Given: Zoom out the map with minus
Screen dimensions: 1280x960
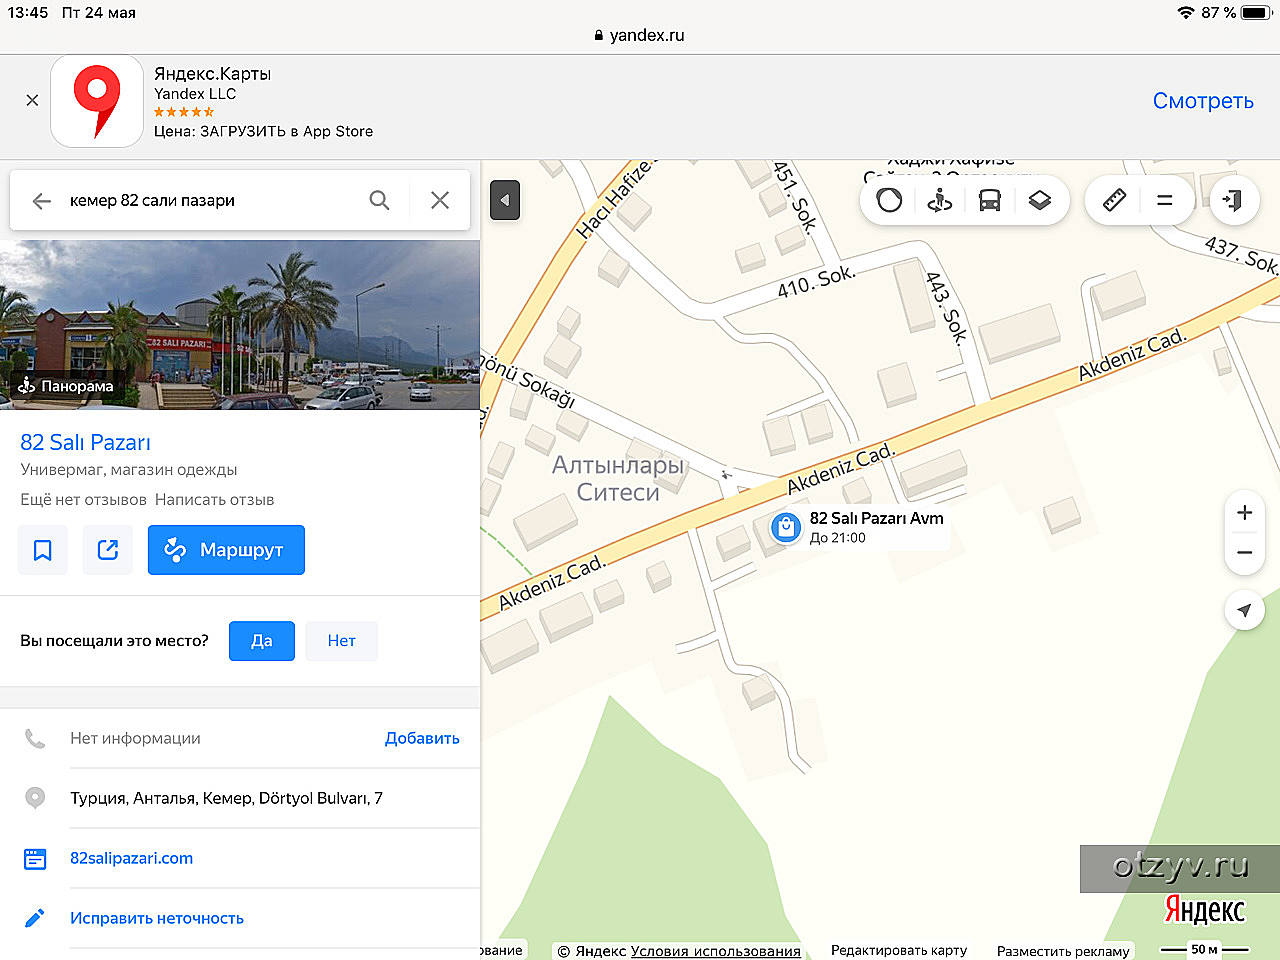Looking at the screenshot, I should [x=1245, y=552].
